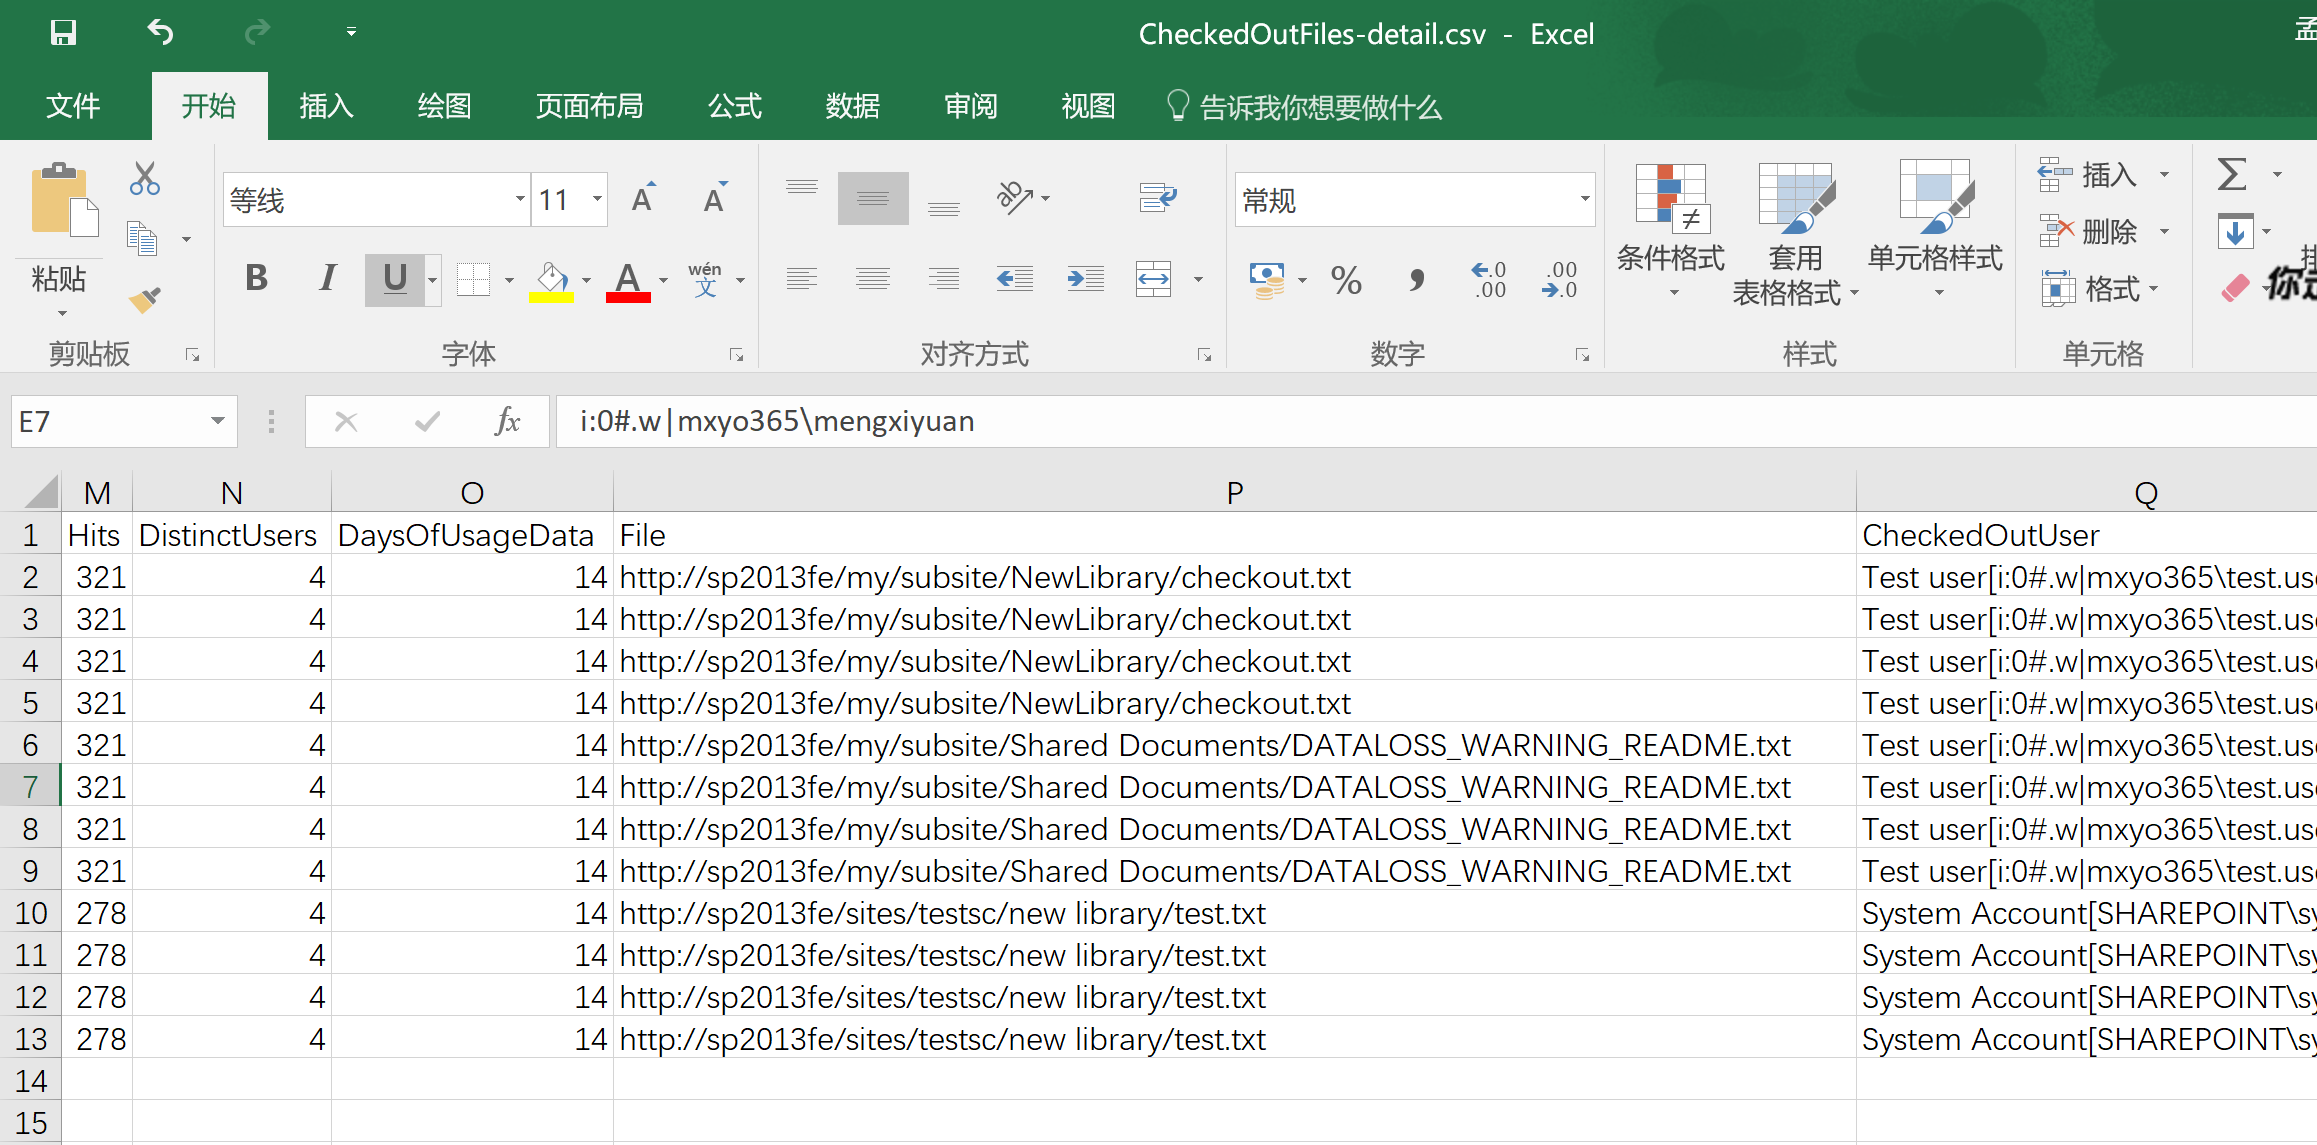
Task: Toggle italic formatting
Action: [327, 278]
